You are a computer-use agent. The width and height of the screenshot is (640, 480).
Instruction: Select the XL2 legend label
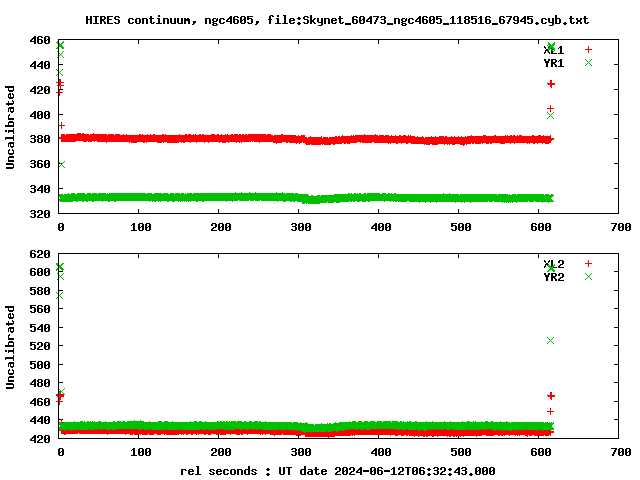pyautogui.click(x=553, y=264)
